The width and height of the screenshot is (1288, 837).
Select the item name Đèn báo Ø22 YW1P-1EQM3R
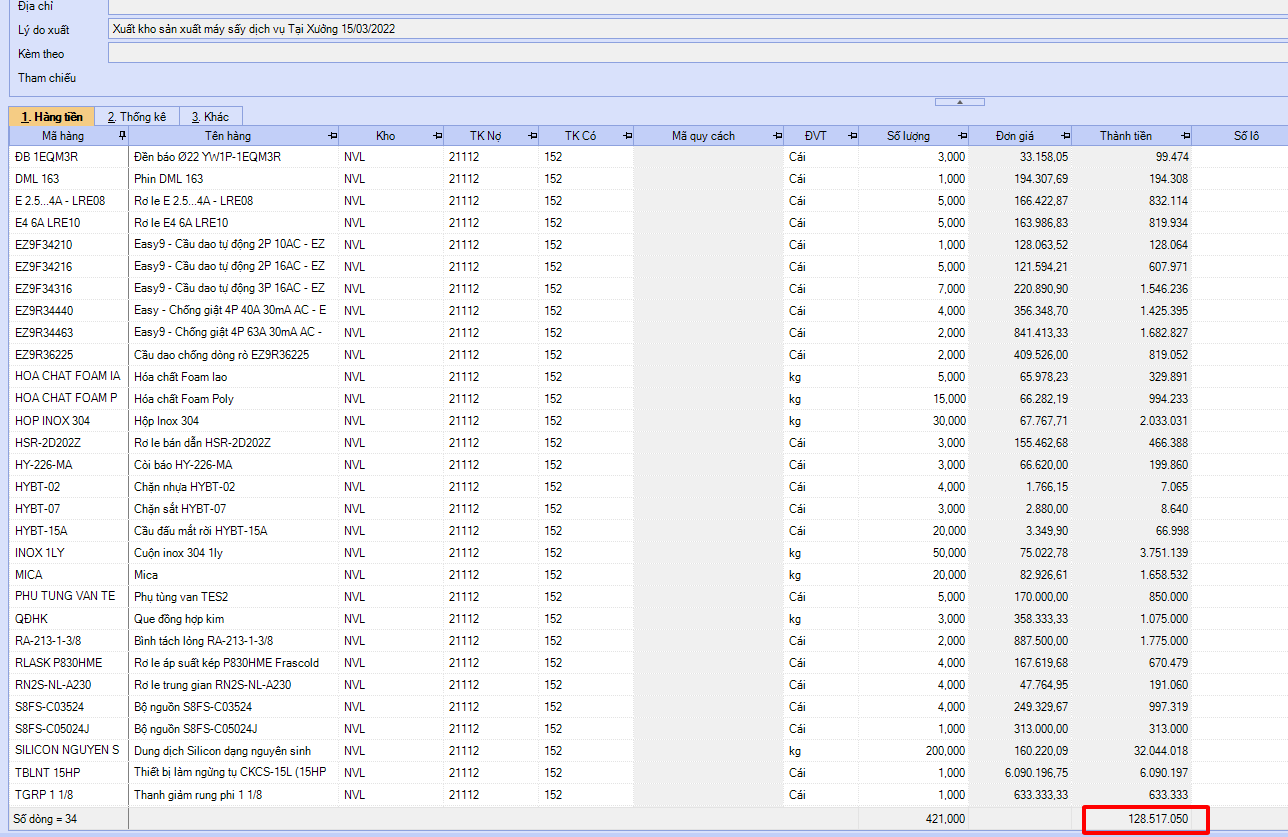pos(207,157)
